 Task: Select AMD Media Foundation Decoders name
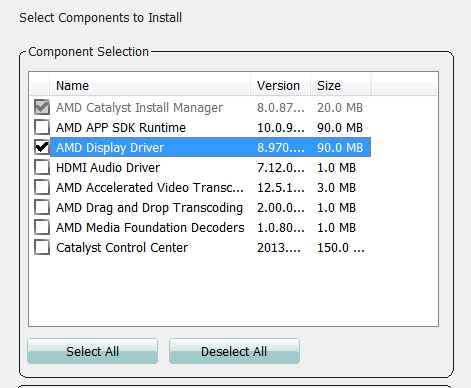coord(150,228)
